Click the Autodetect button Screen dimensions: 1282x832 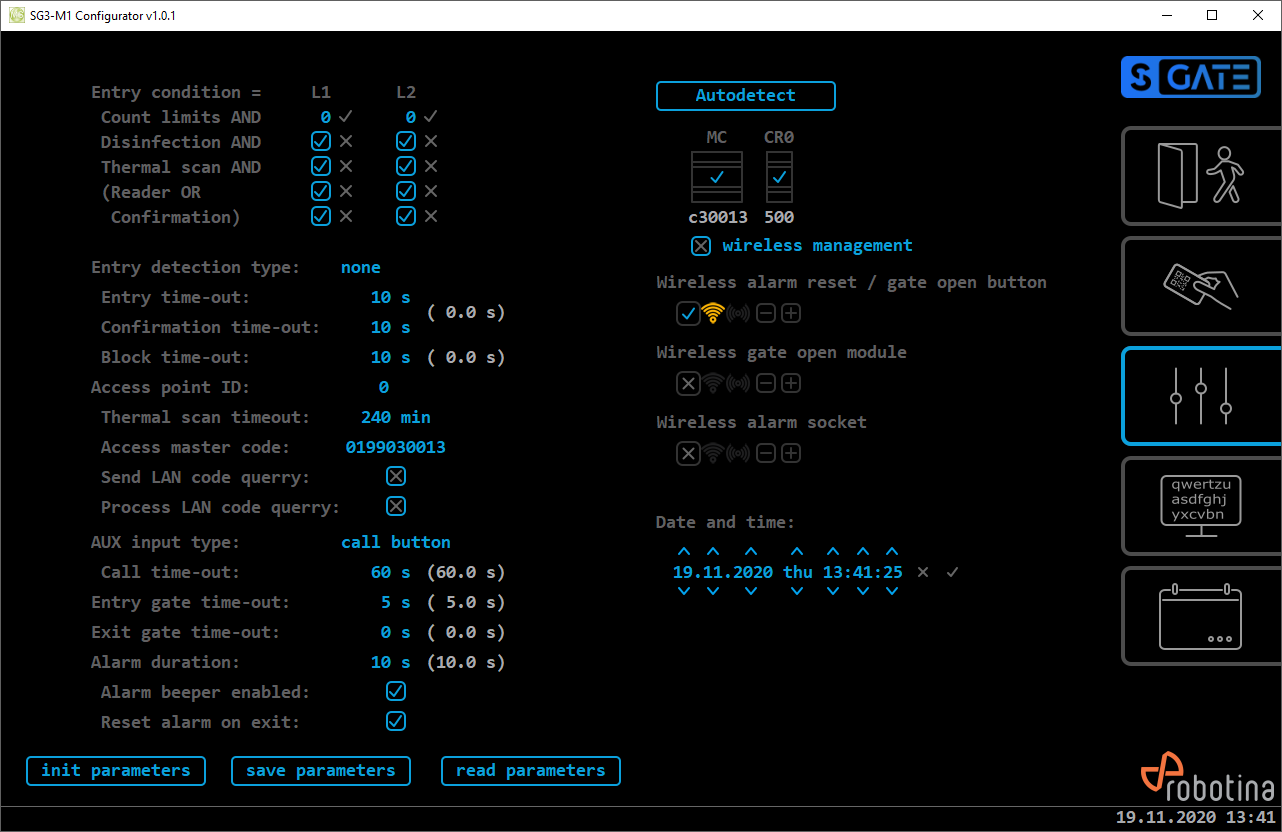pyautogui.click(x=745, y=96)
